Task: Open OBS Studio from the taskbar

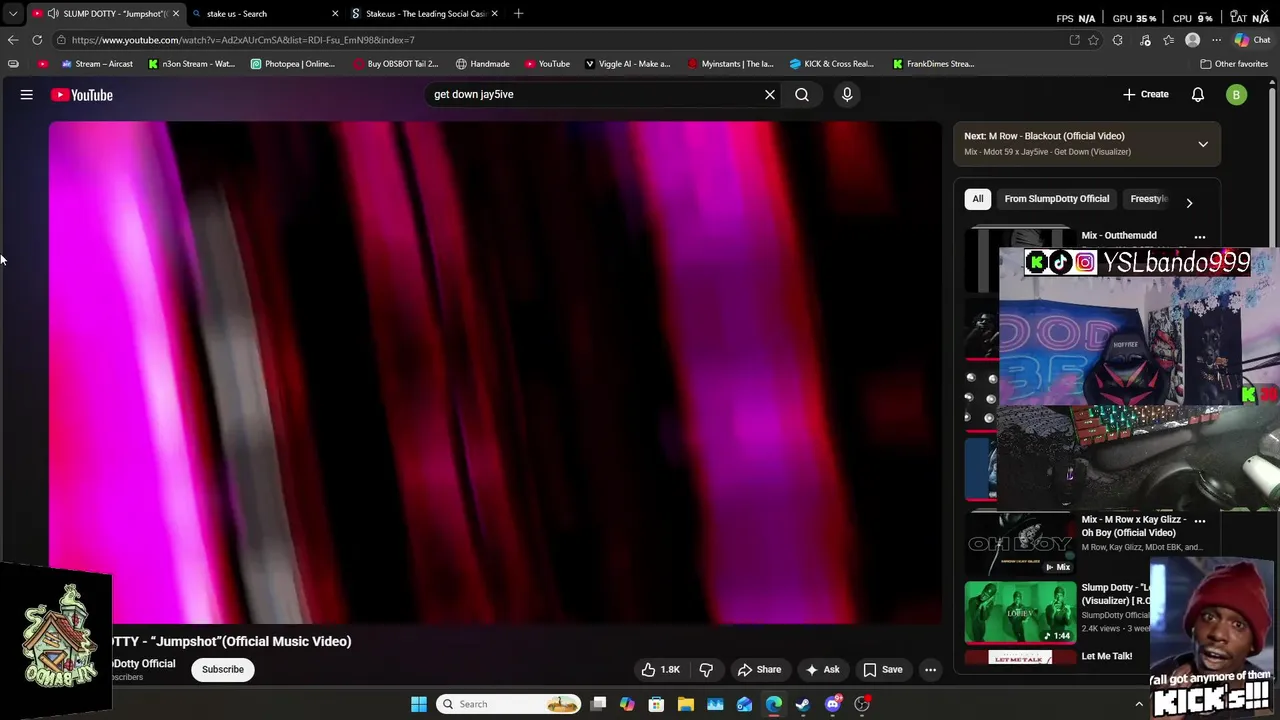Action: [x=862, y=704]
